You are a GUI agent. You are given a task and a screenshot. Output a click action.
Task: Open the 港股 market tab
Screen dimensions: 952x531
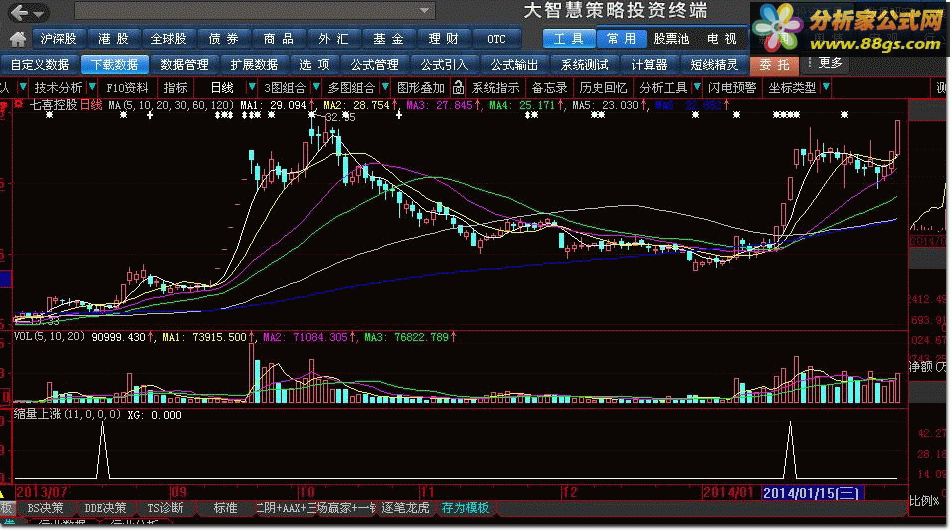click(x=114, y=39)
